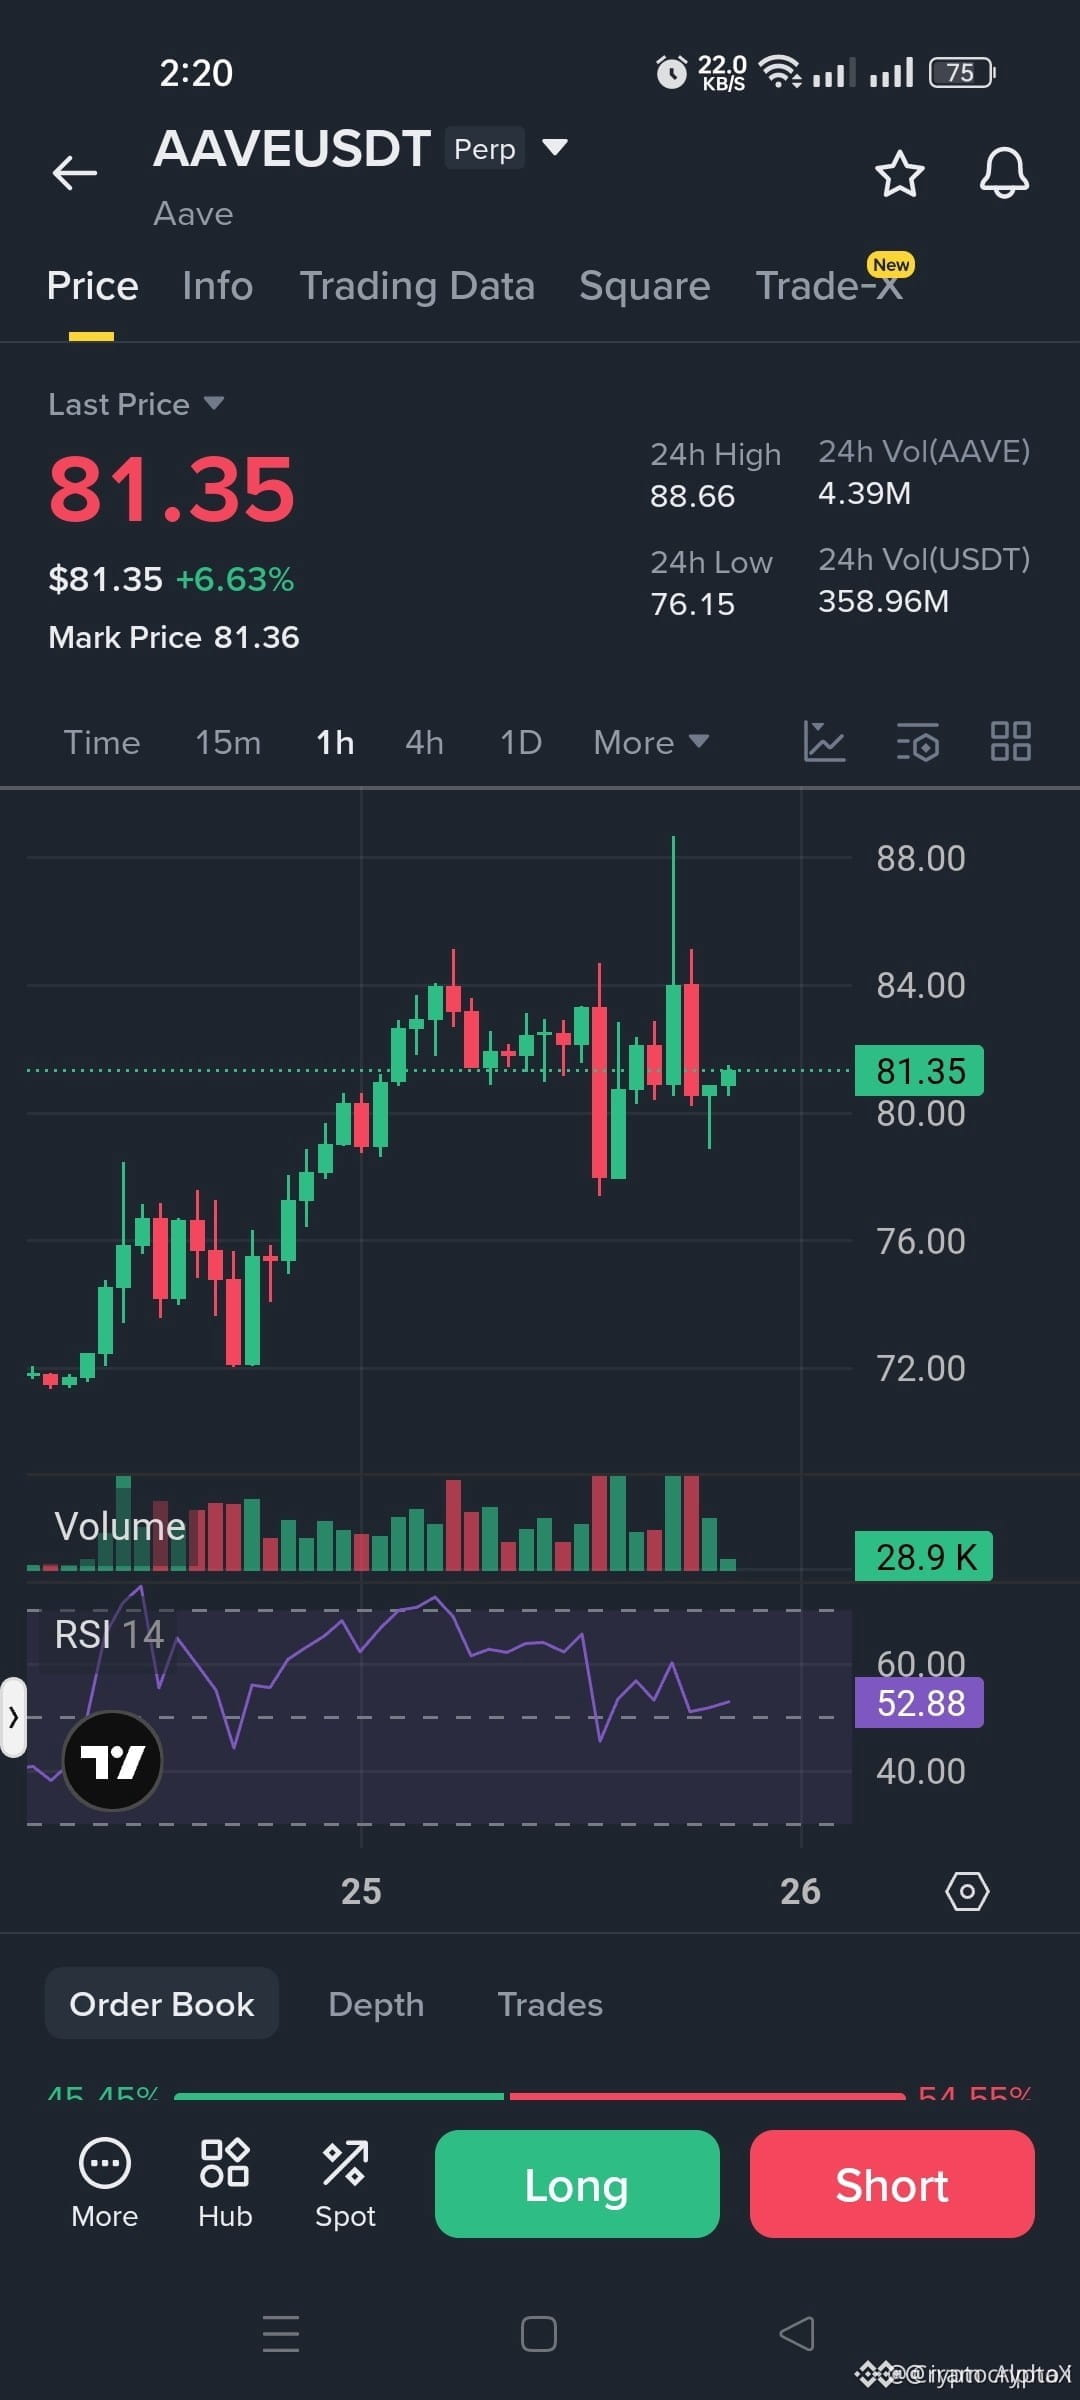Select the 1D chart interval
The width and height of the screenshot is (1080, 2400).
click(x=521, y=742)
